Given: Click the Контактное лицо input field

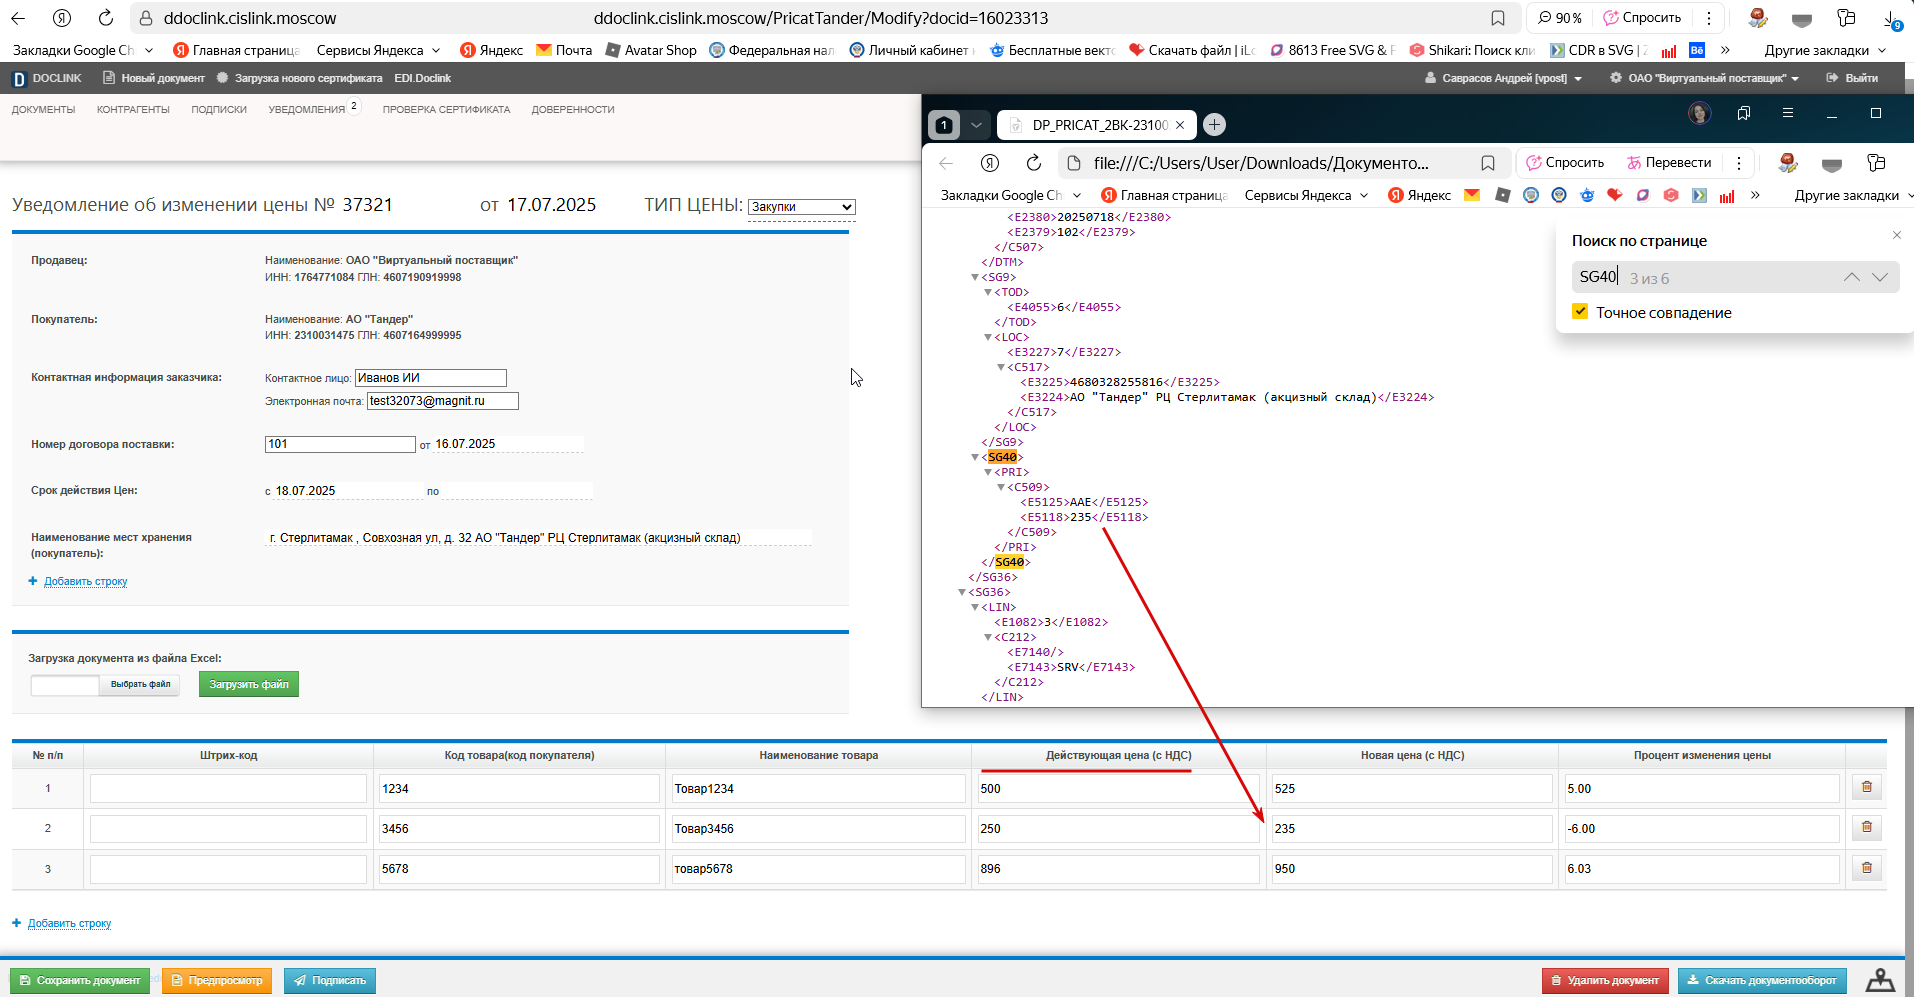Looking at the screenshot, I should 431,378.
